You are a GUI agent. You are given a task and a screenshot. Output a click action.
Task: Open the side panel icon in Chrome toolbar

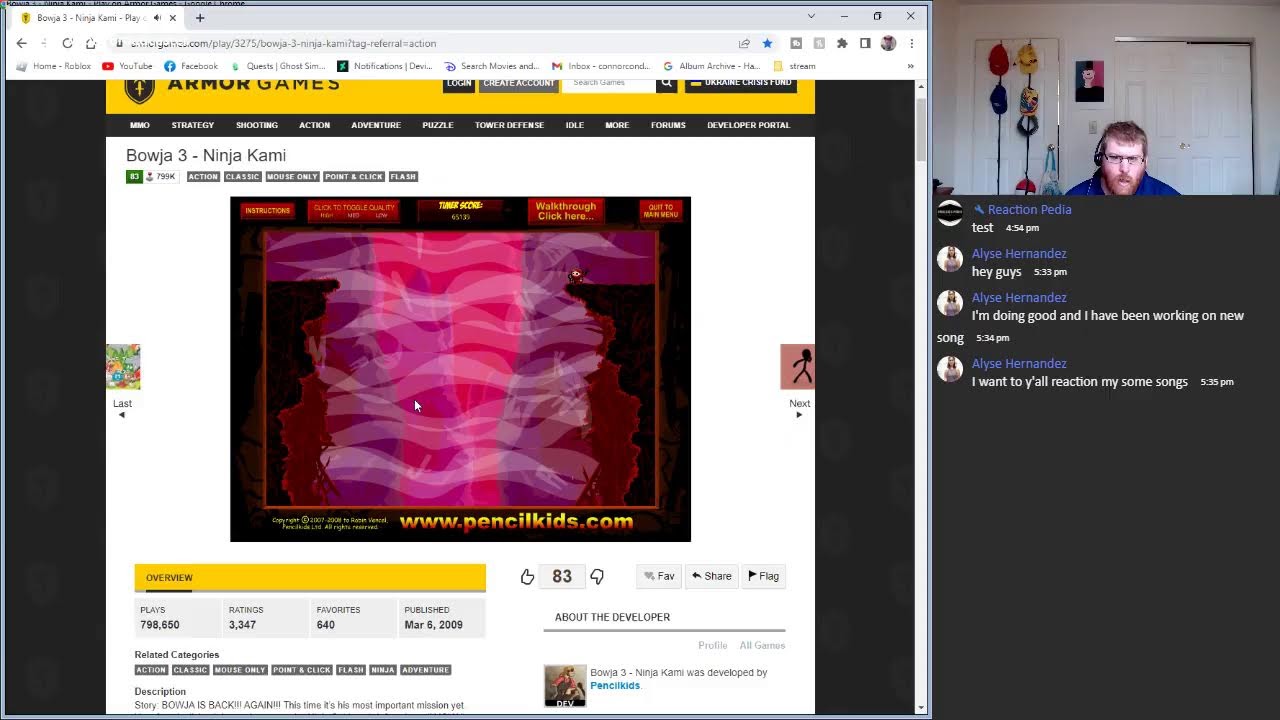pyautogui.click(x=865, y=43)
